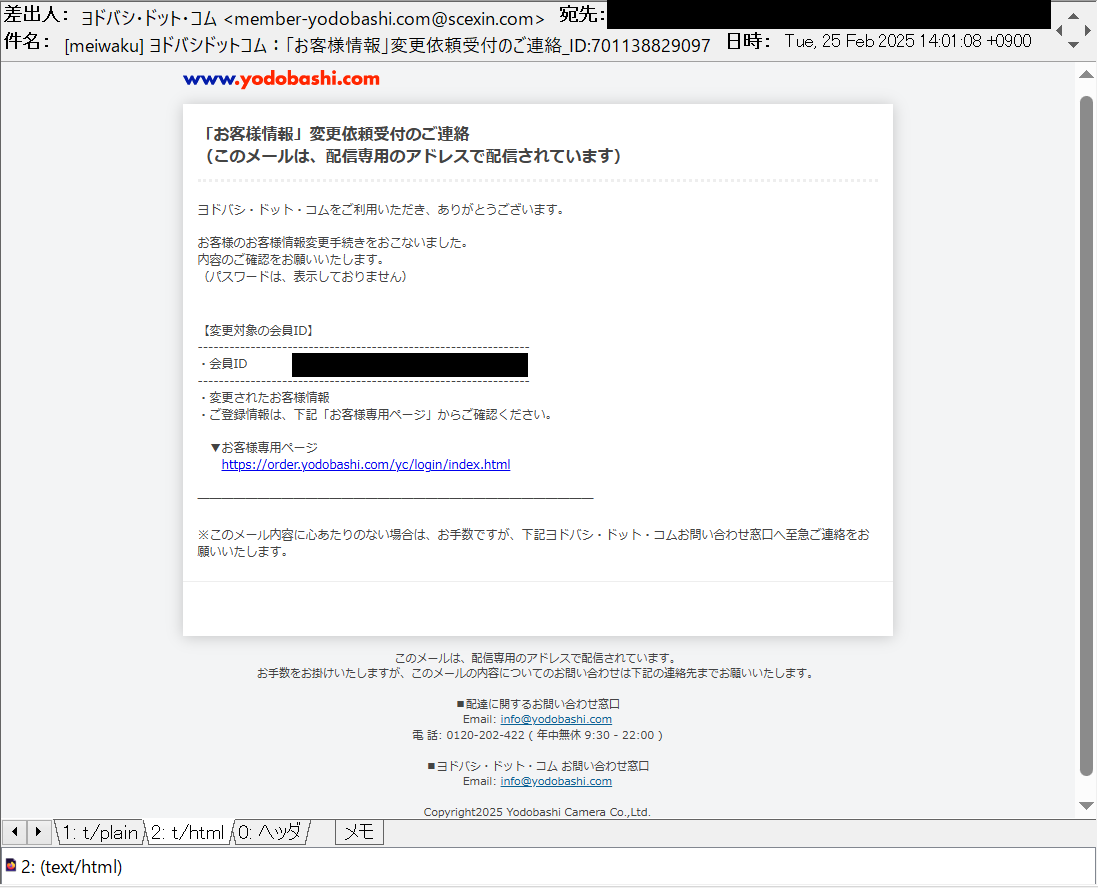Click the ■配達に関するお問い合わせ窓口 heading
The height and width of the screenshot is (888, 1098).
click(x=538, y=704)
